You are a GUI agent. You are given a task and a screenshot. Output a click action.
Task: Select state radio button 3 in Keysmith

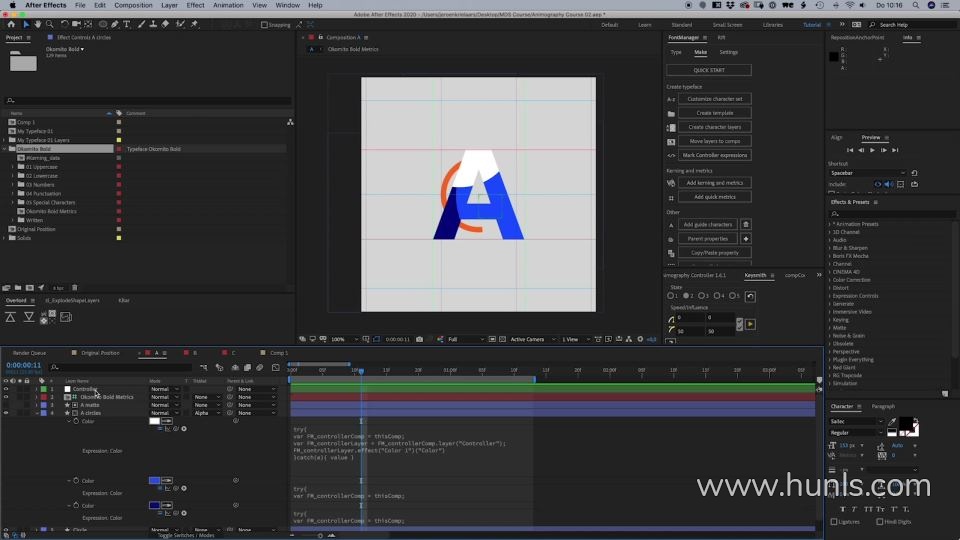703,296
